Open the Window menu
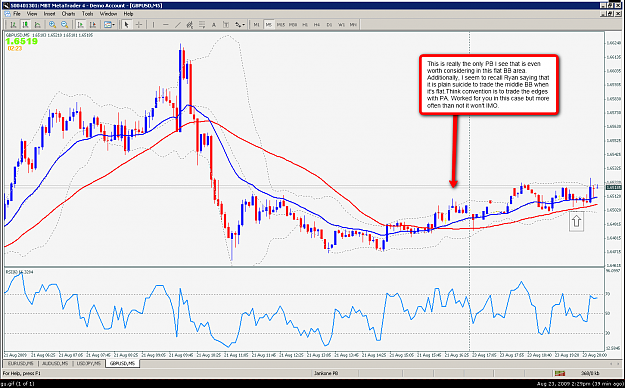Viewport: 625px width, 388px height. 108,14
